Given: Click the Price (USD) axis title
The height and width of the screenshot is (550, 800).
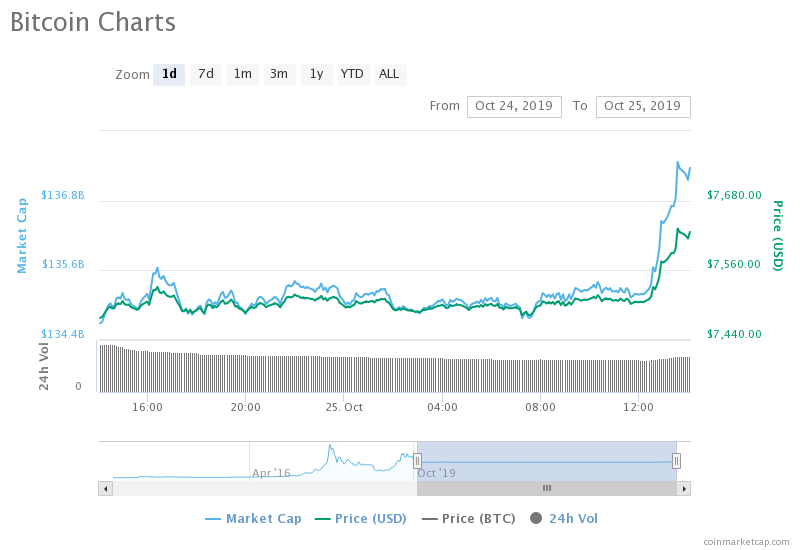Looking at the screenshot, I should (x=777, y=235).
